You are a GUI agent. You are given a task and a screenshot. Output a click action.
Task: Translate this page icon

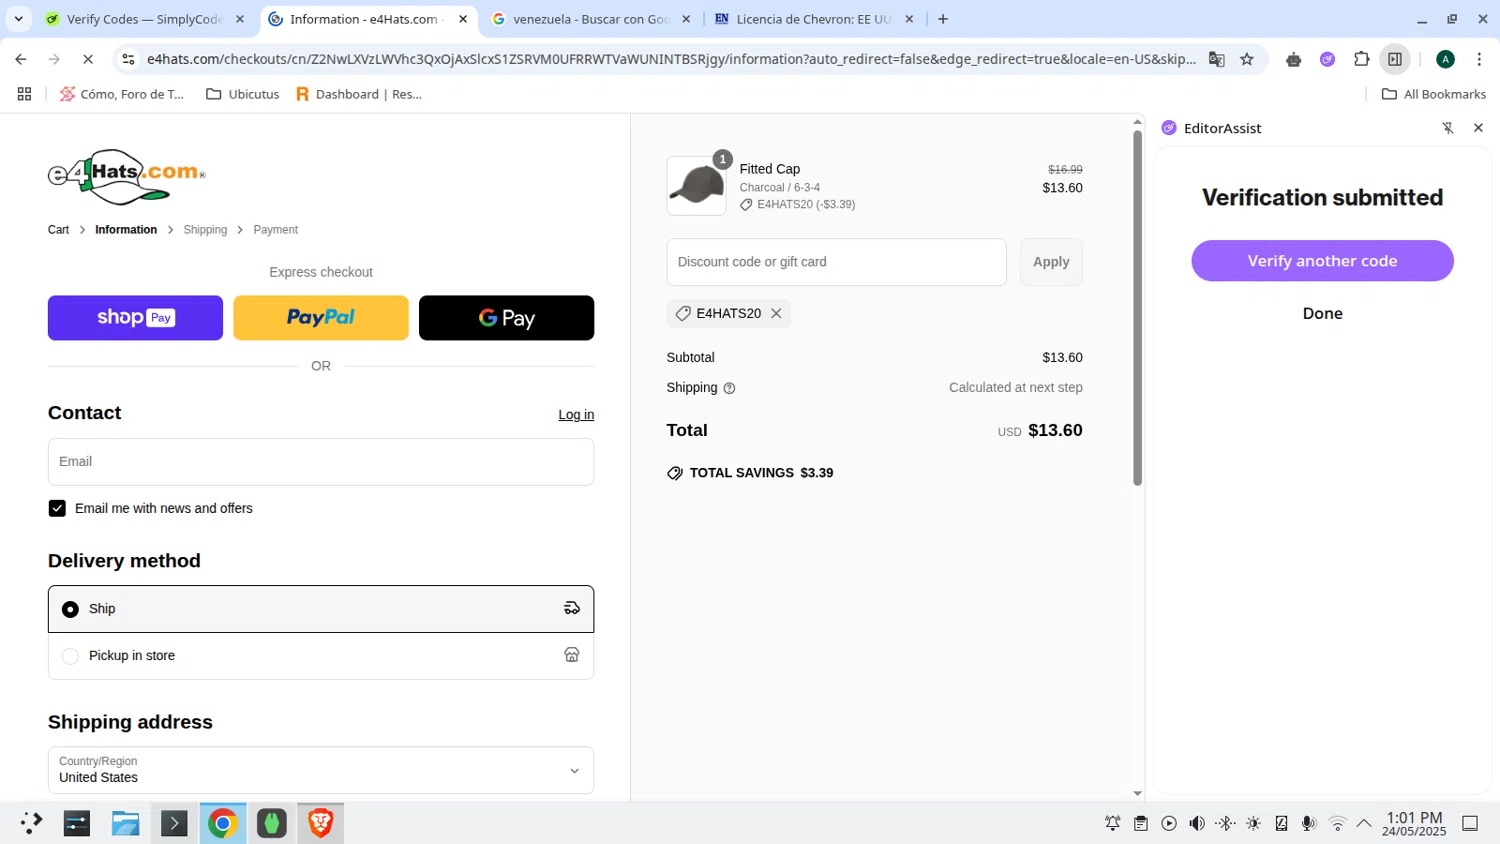click(1217, 59)
